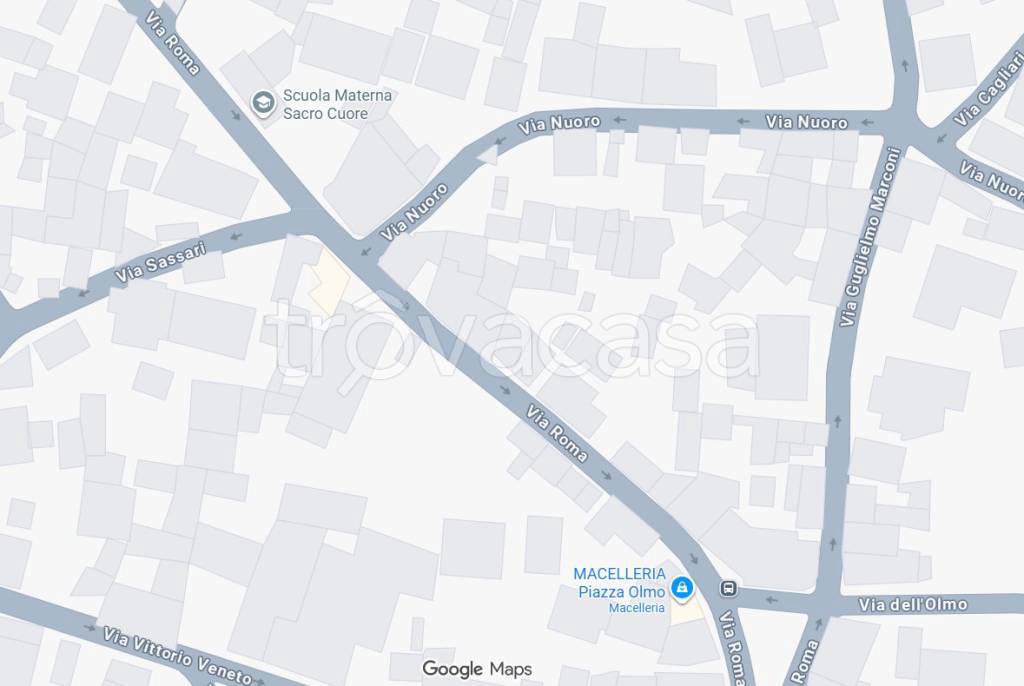Open the Scuola Materna Sacro Cuore label
The image size is (1024, 686).
[337, 105]
